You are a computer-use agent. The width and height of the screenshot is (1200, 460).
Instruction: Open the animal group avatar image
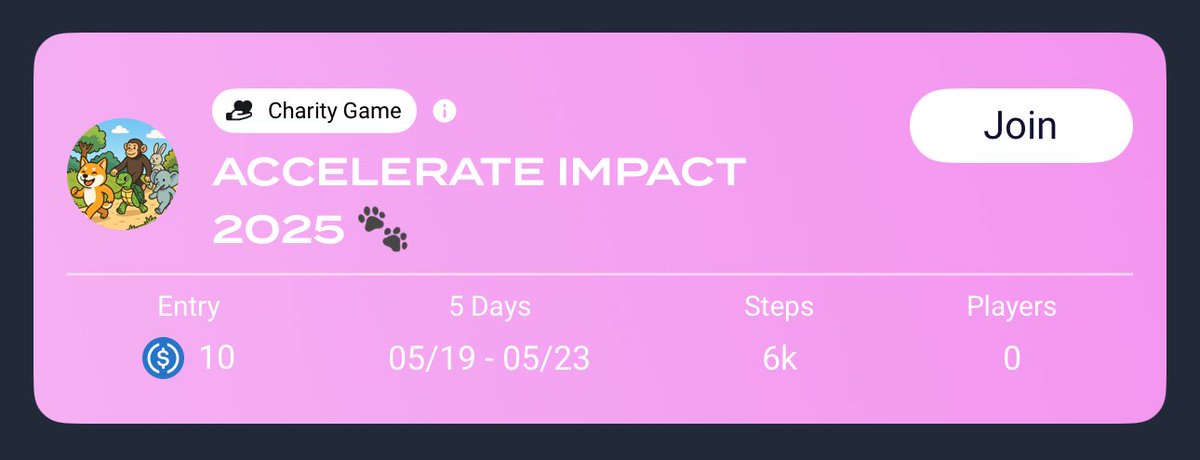[x=125, y=174]
